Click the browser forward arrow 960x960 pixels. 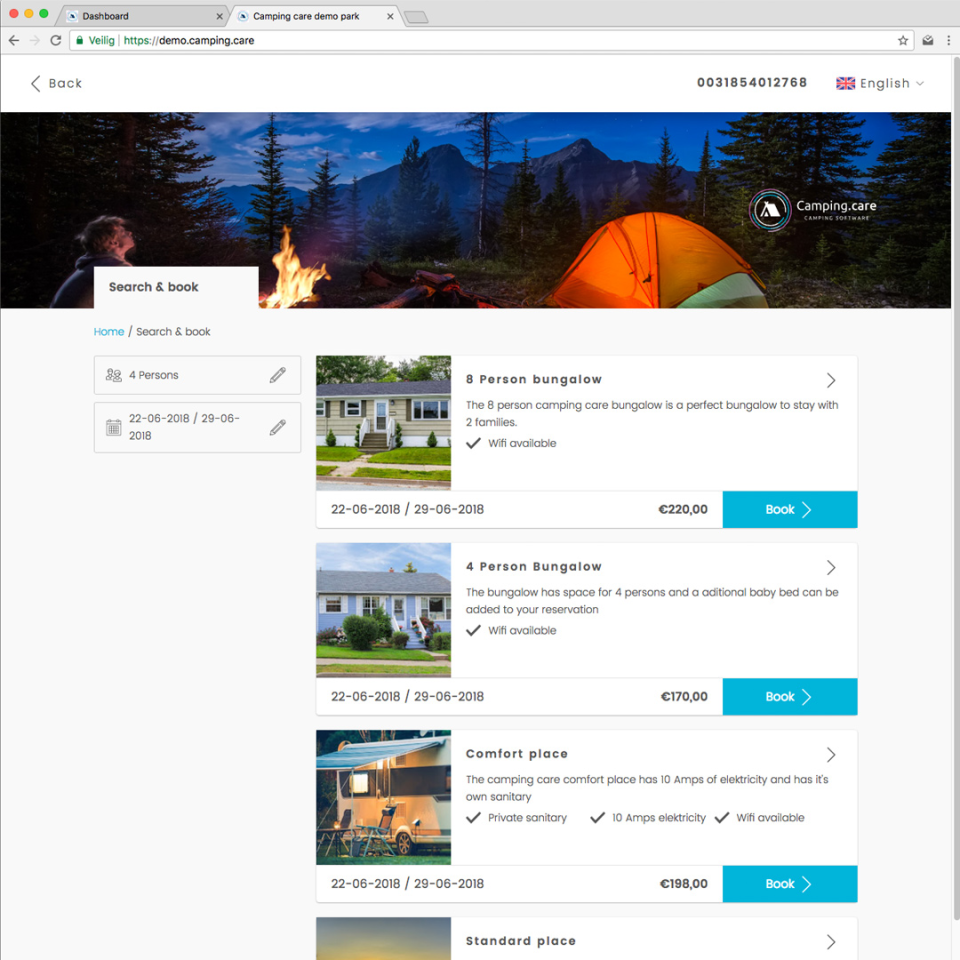tap(35, 40)
